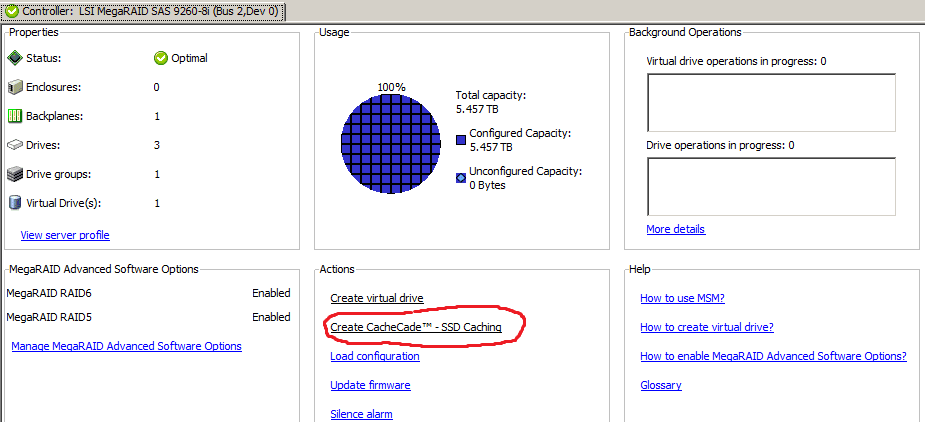Image resolution: width=925 pixels, height=422 pixels.
Task: Click the Backplanes icon
Action: [x=15, y=116]
